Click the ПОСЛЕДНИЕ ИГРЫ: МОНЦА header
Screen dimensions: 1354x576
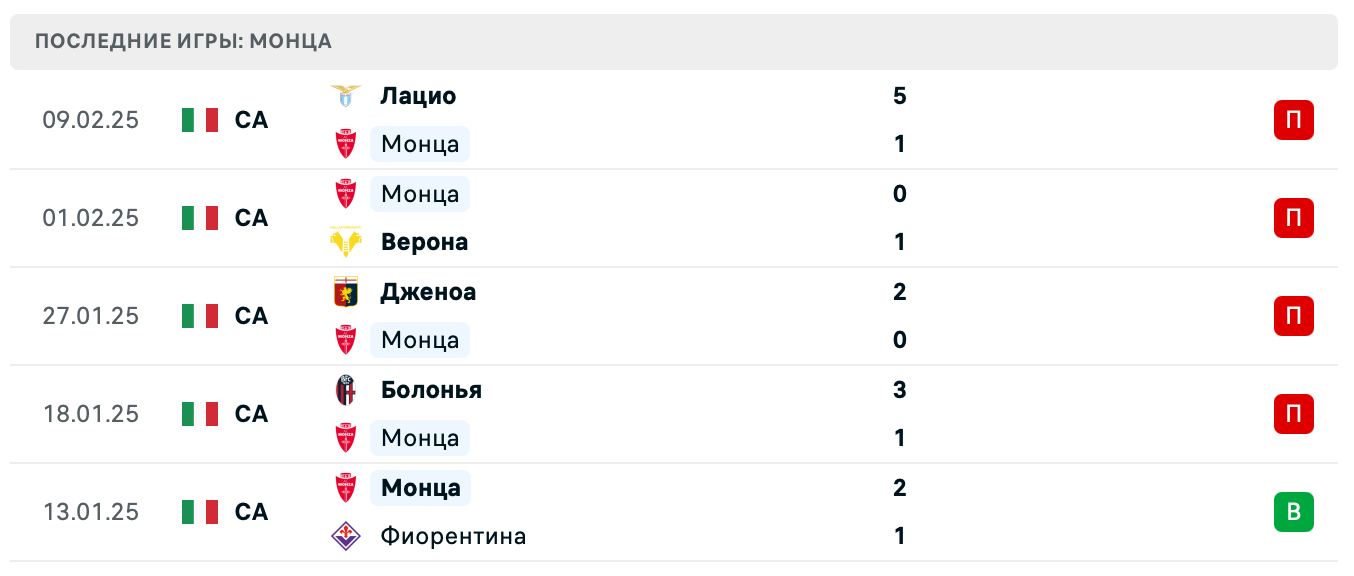182,41
